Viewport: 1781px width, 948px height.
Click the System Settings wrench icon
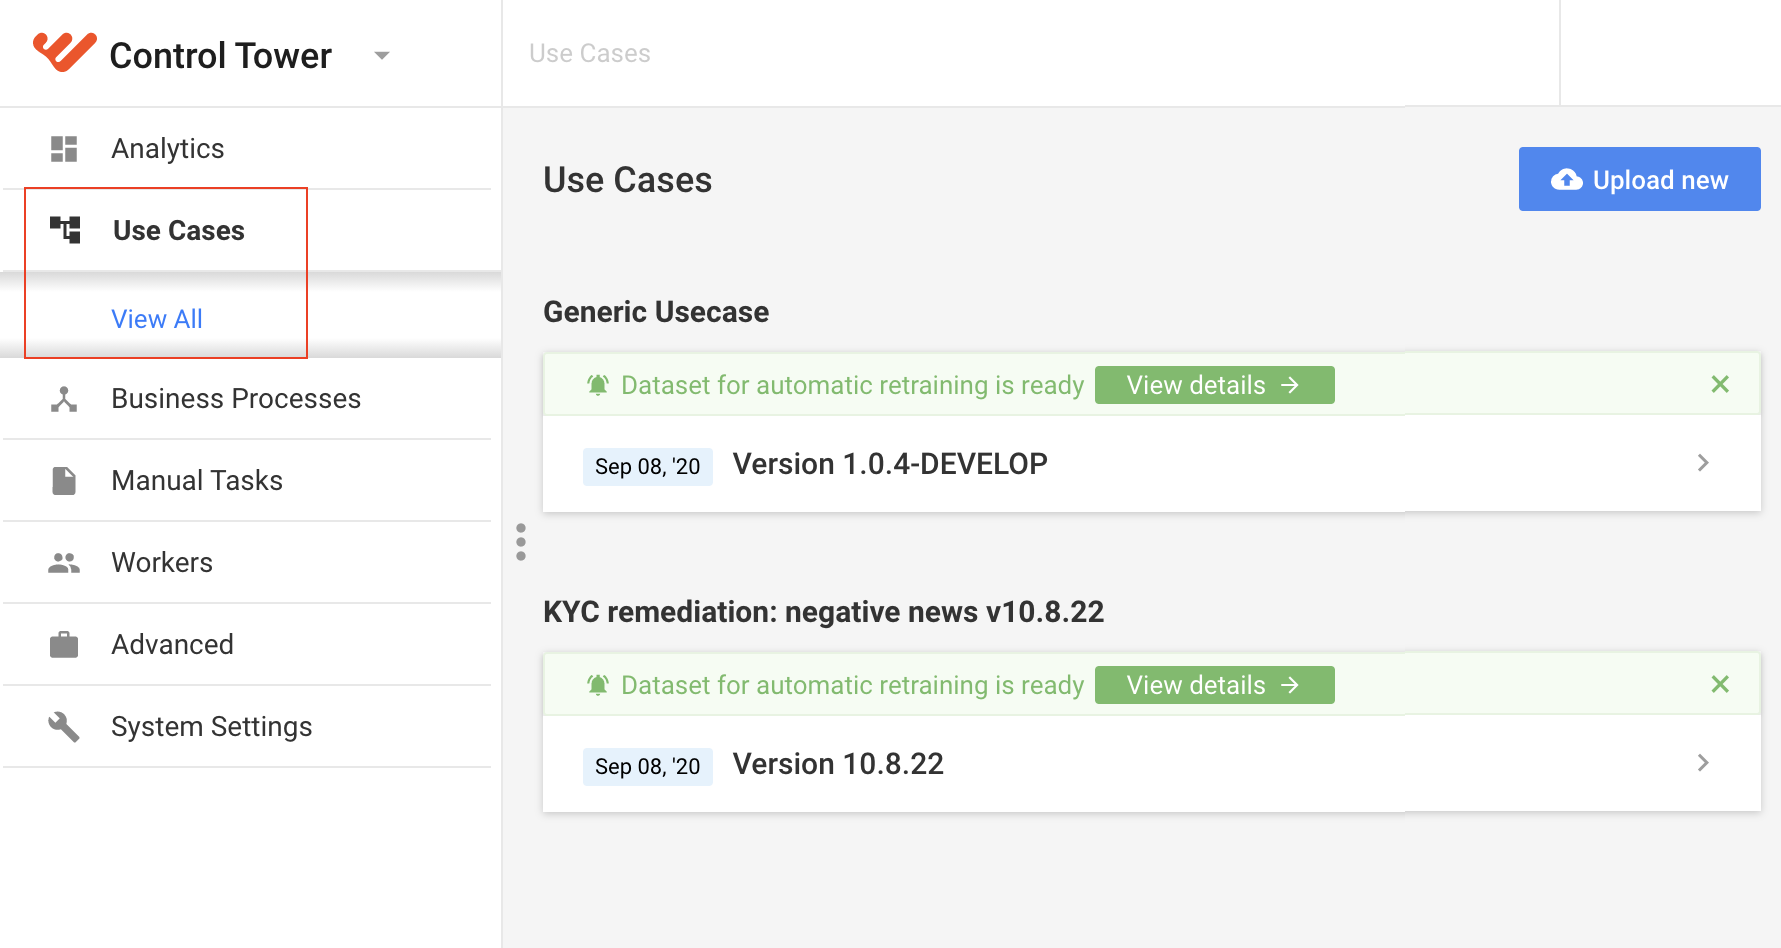tap(64, 727)
